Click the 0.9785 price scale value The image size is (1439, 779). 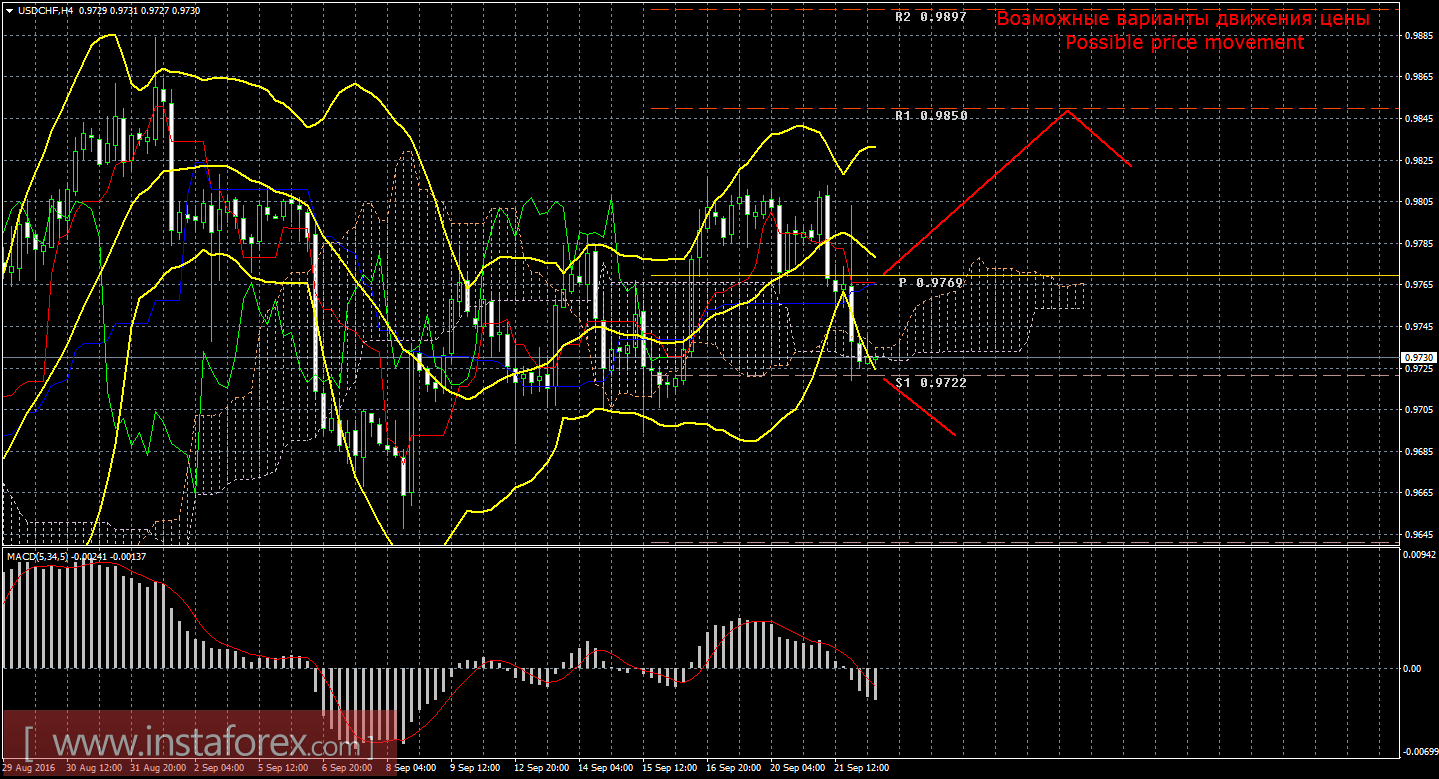point(1420,243)
